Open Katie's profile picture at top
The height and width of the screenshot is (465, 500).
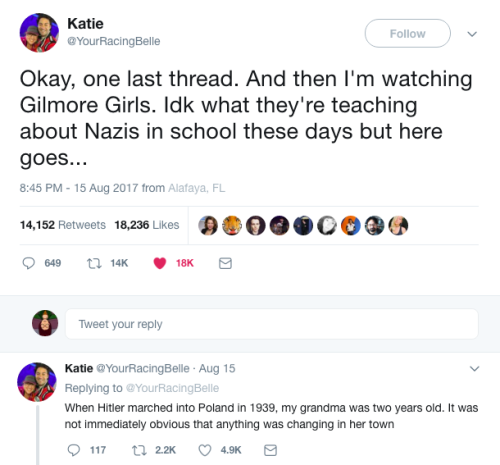click(39, 33)
